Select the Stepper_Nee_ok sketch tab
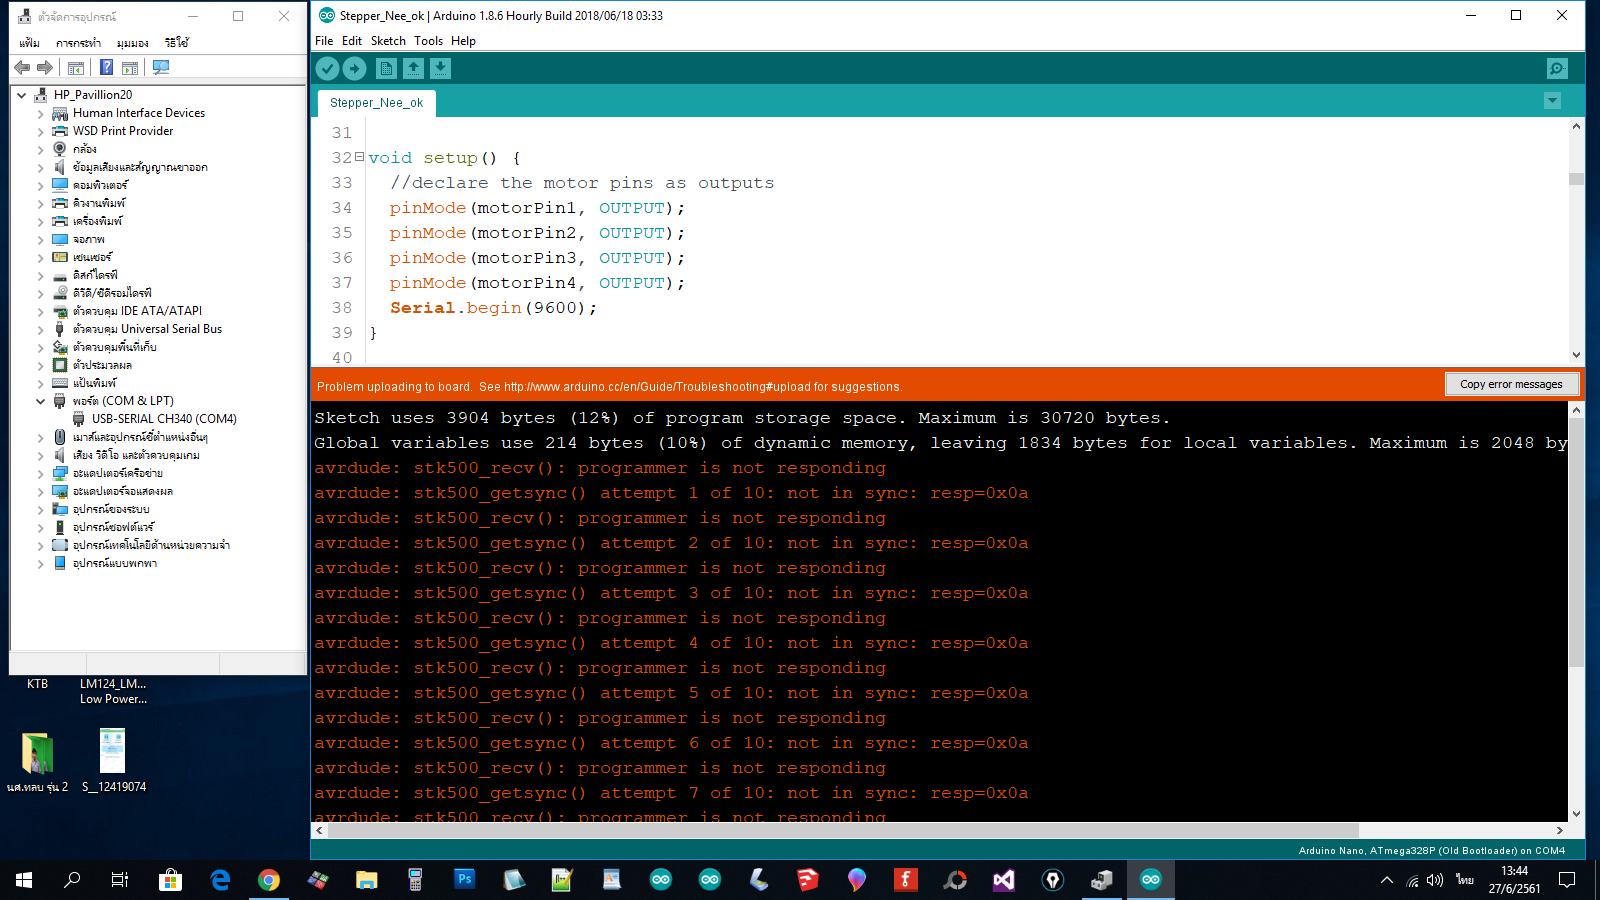The width and height of the screenshot is (1600, 900). coord(376,103)
